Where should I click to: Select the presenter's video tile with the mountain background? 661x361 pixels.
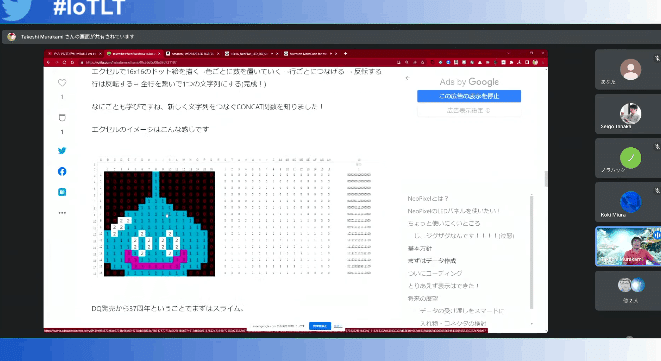click(628, 247)
